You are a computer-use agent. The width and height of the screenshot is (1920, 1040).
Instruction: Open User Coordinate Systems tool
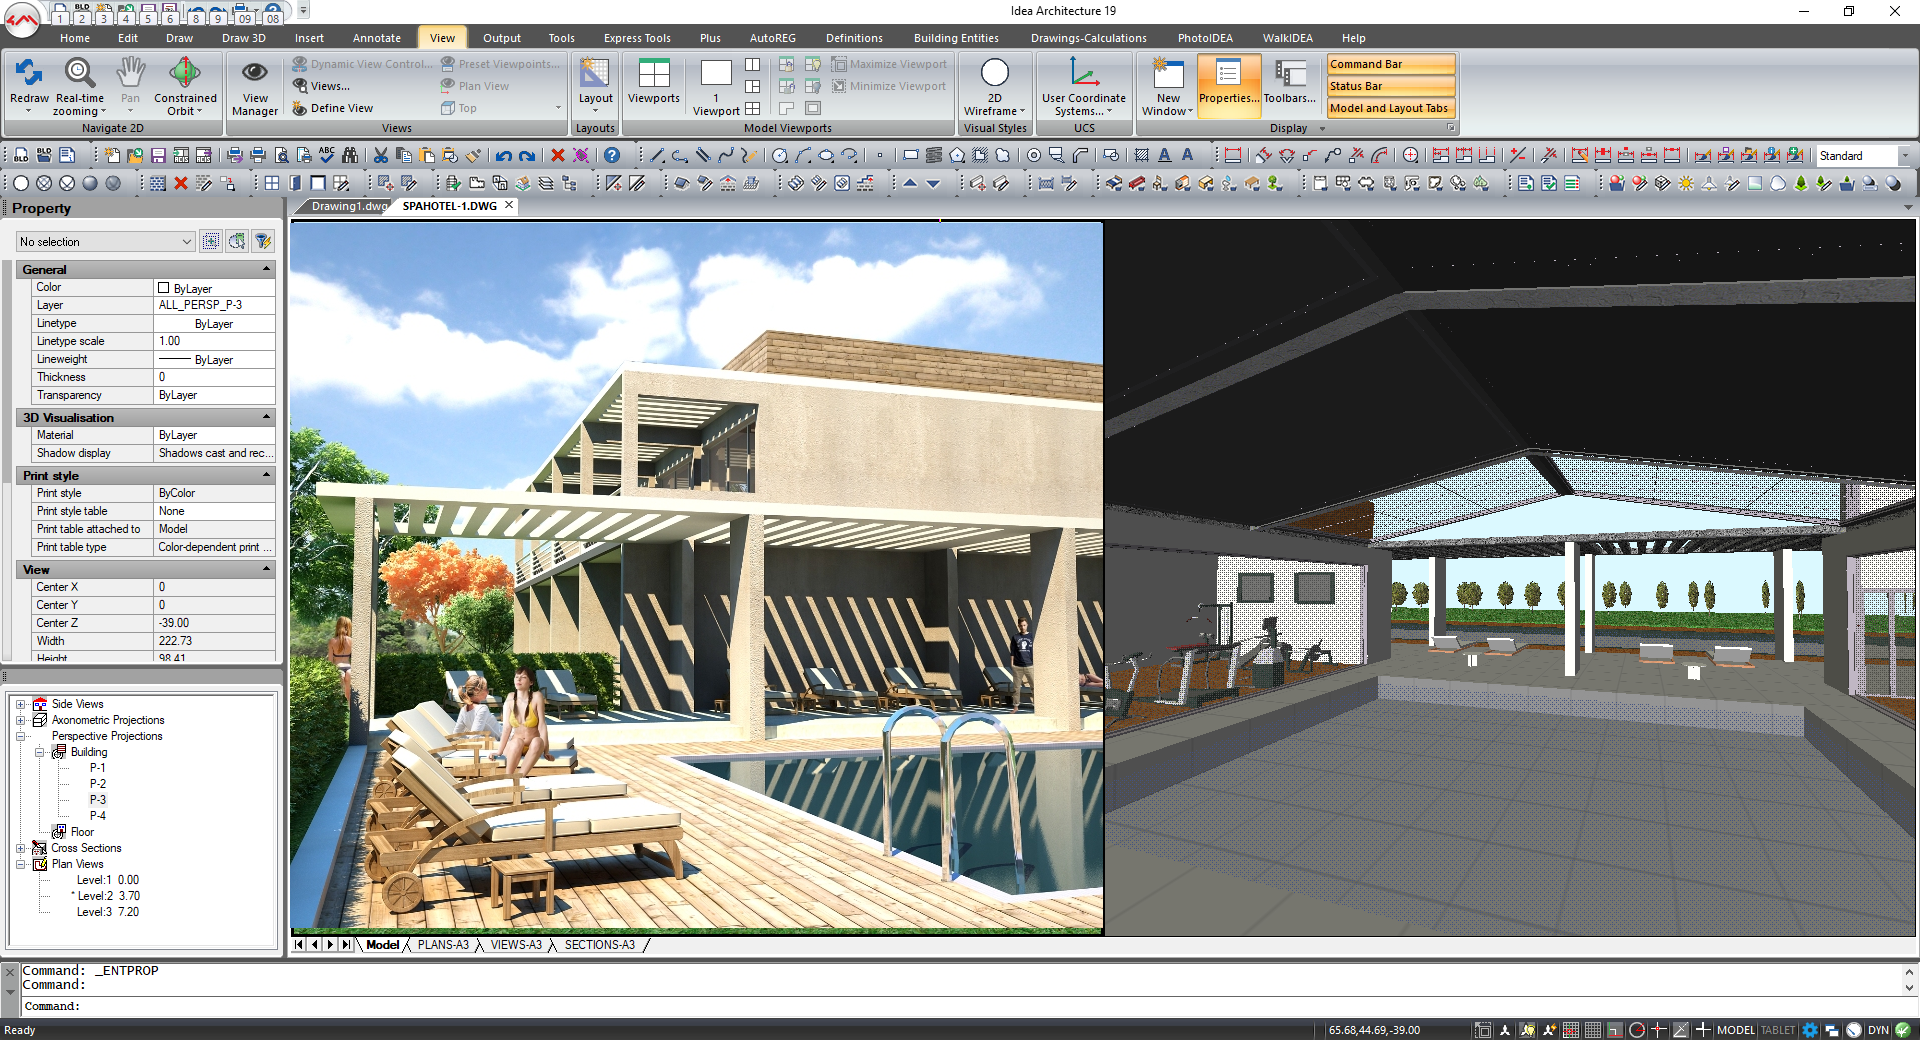[1084, 74]
